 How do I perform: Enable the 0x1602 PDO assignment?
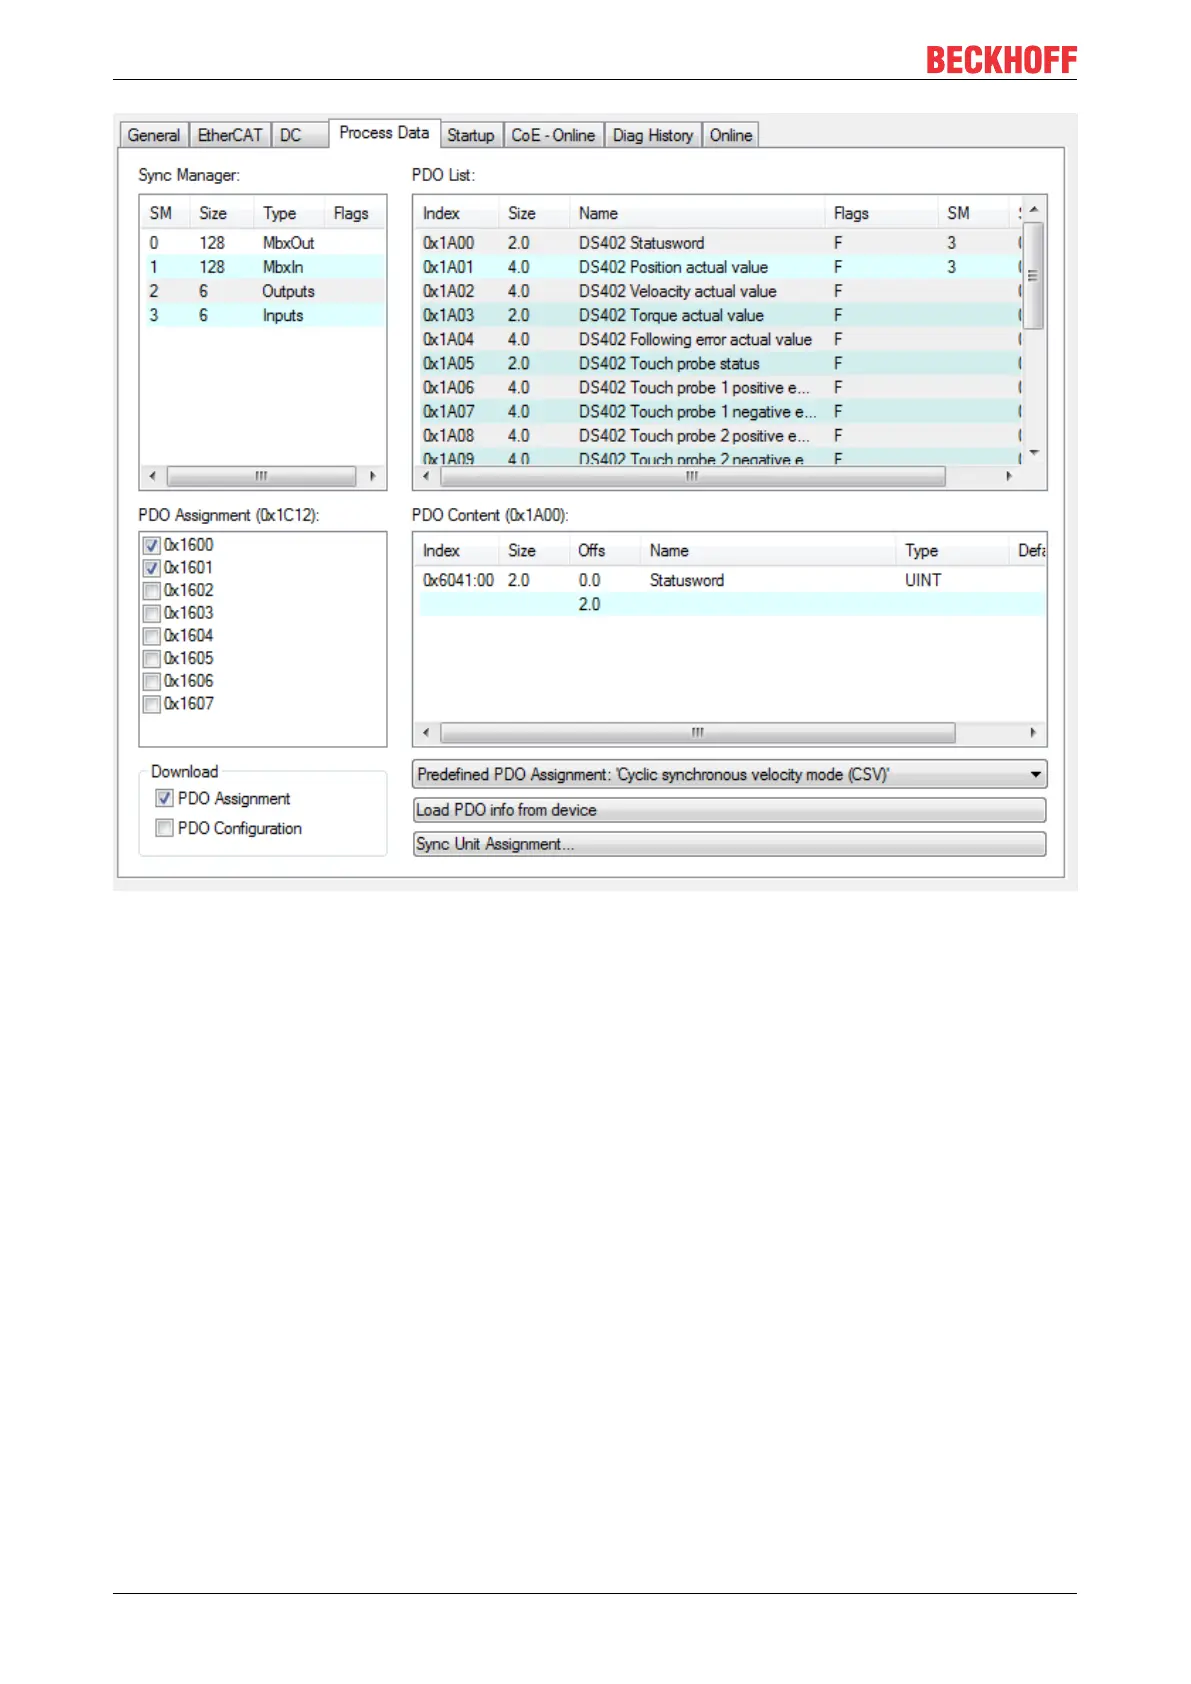152,591
